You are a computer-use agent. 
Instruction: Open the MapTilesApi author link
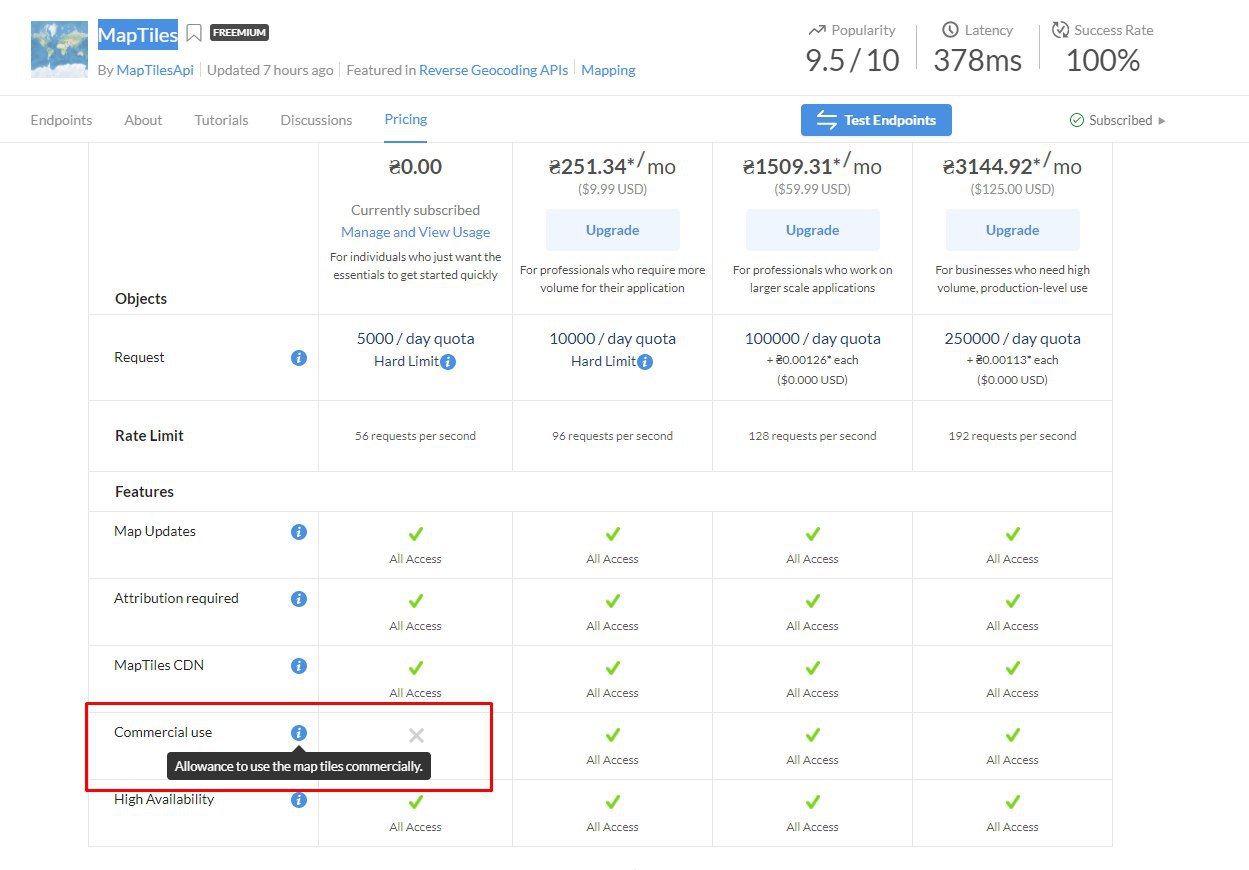155,70
